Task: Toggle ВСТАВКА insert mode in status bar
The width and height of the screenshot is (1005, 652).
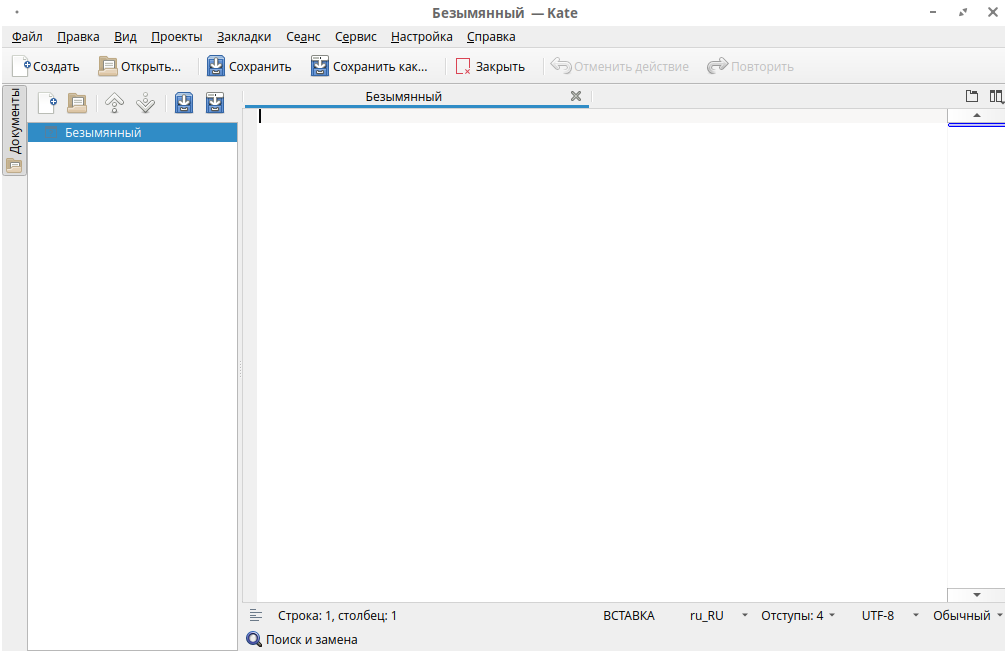Action: pyautogui.click(x=629, y=616)
